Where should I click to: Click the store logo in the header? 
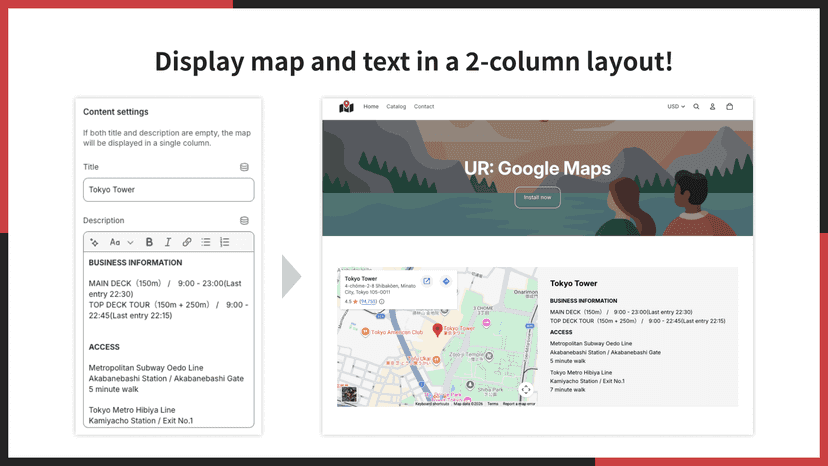click(x=346, y=106)
